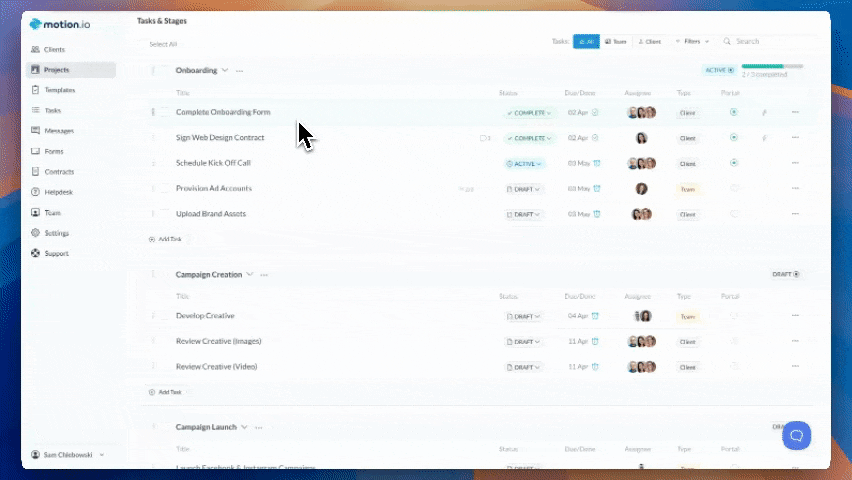Image resolution: width=852 pixels, height=480 pixels.
Task: Toggle portal visibility for Schedule Kick Off Call
Action: [x=734, y=163]
